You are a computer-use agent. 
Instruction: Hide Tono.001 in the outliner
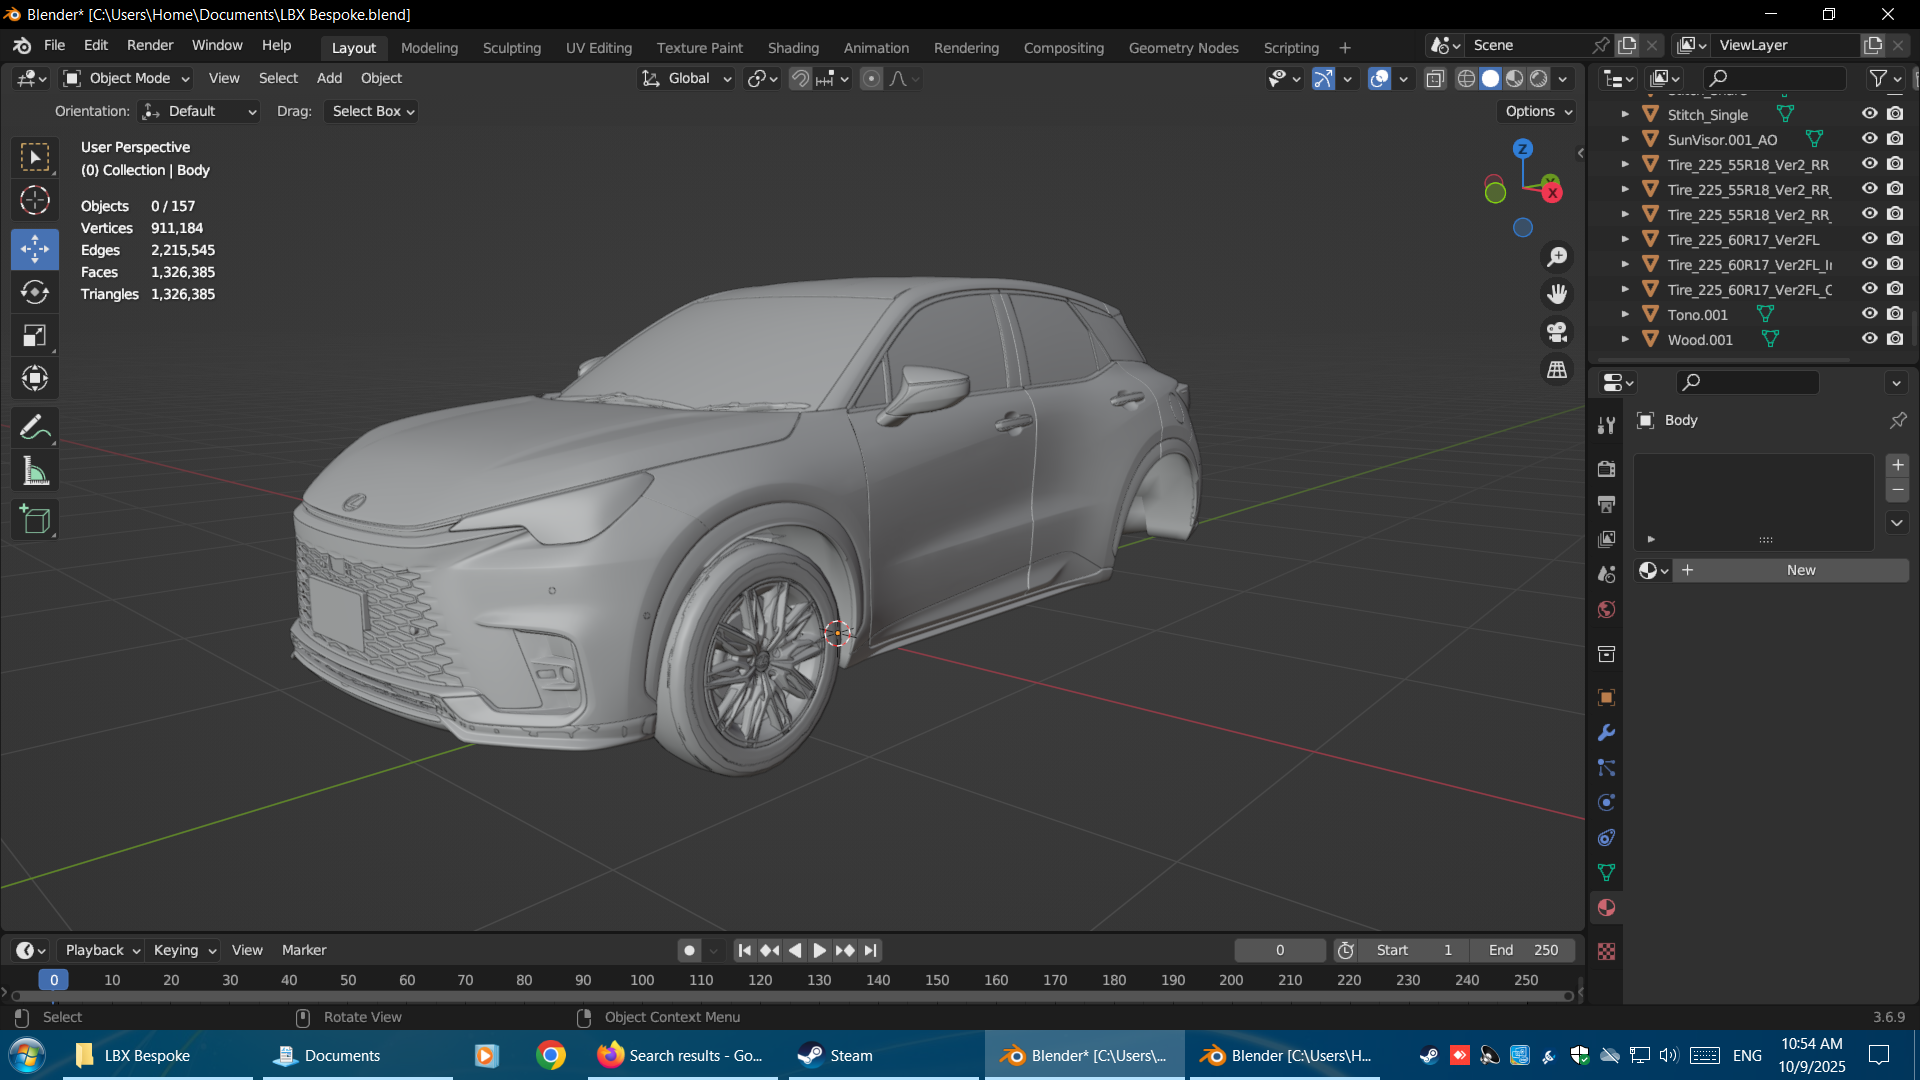click(x=1869, y=314)
